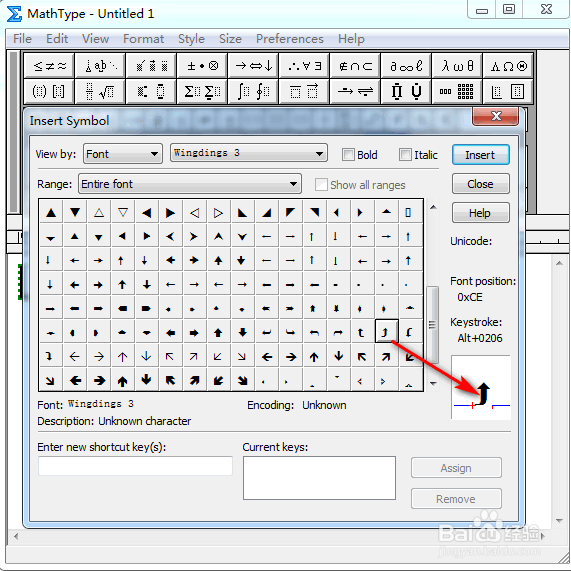Click the Enter new shortcut key(s) field

click(x=135, y=466)
